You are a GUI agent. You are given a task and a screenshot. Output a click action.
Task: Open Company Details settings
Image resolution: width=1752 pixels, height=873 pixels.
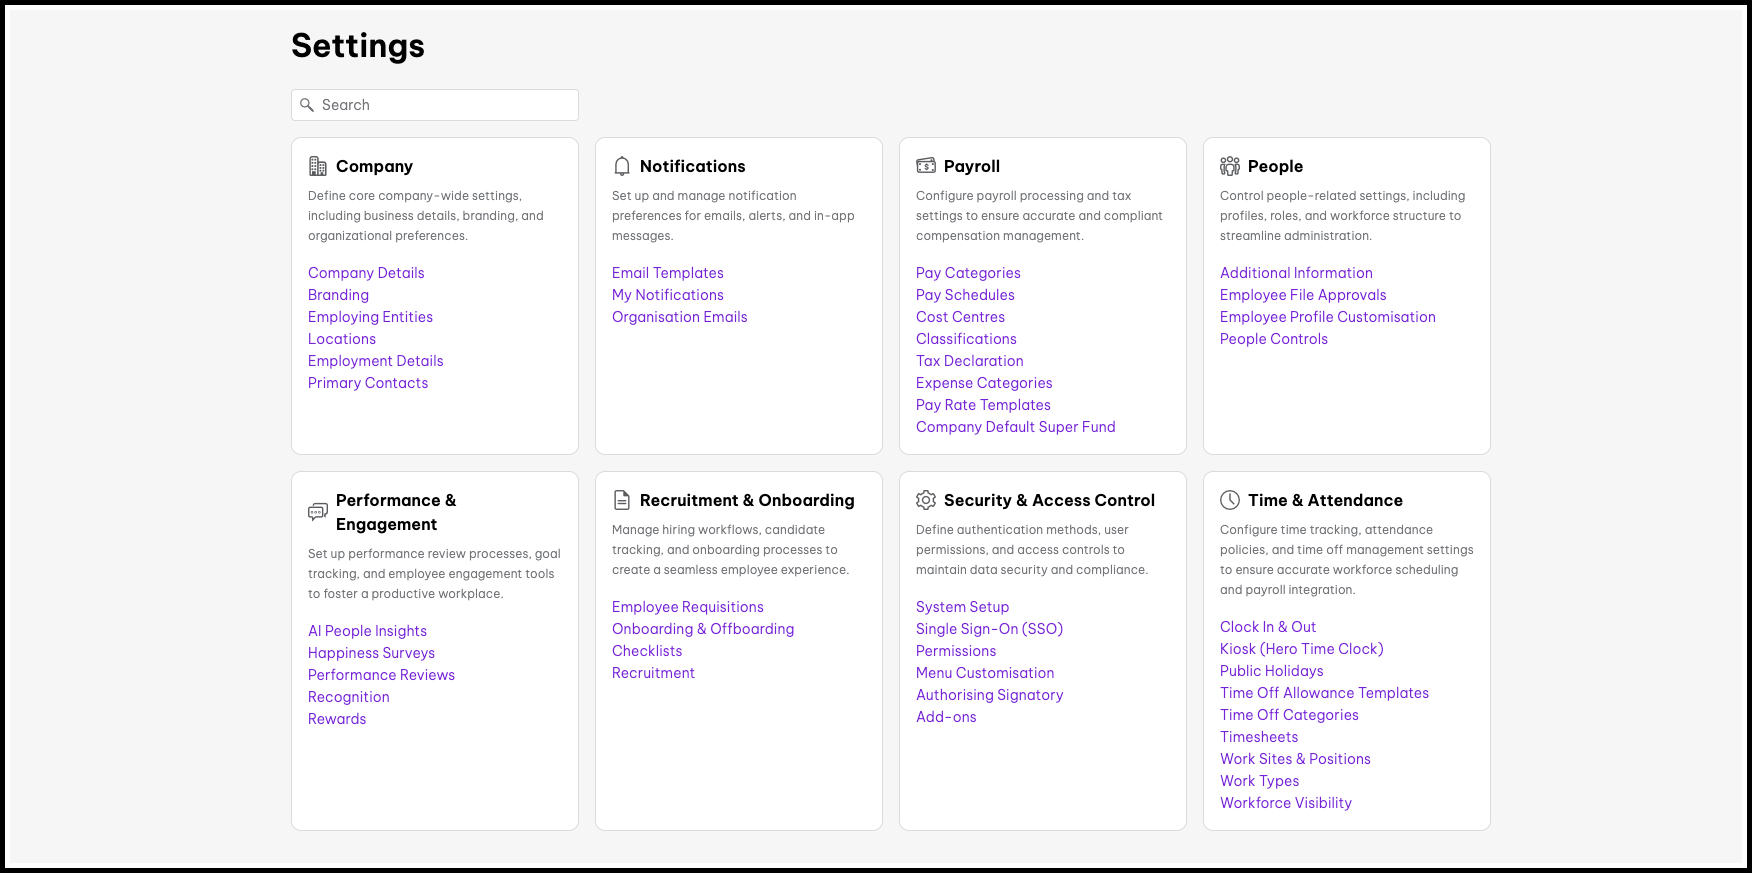[366, 273]
